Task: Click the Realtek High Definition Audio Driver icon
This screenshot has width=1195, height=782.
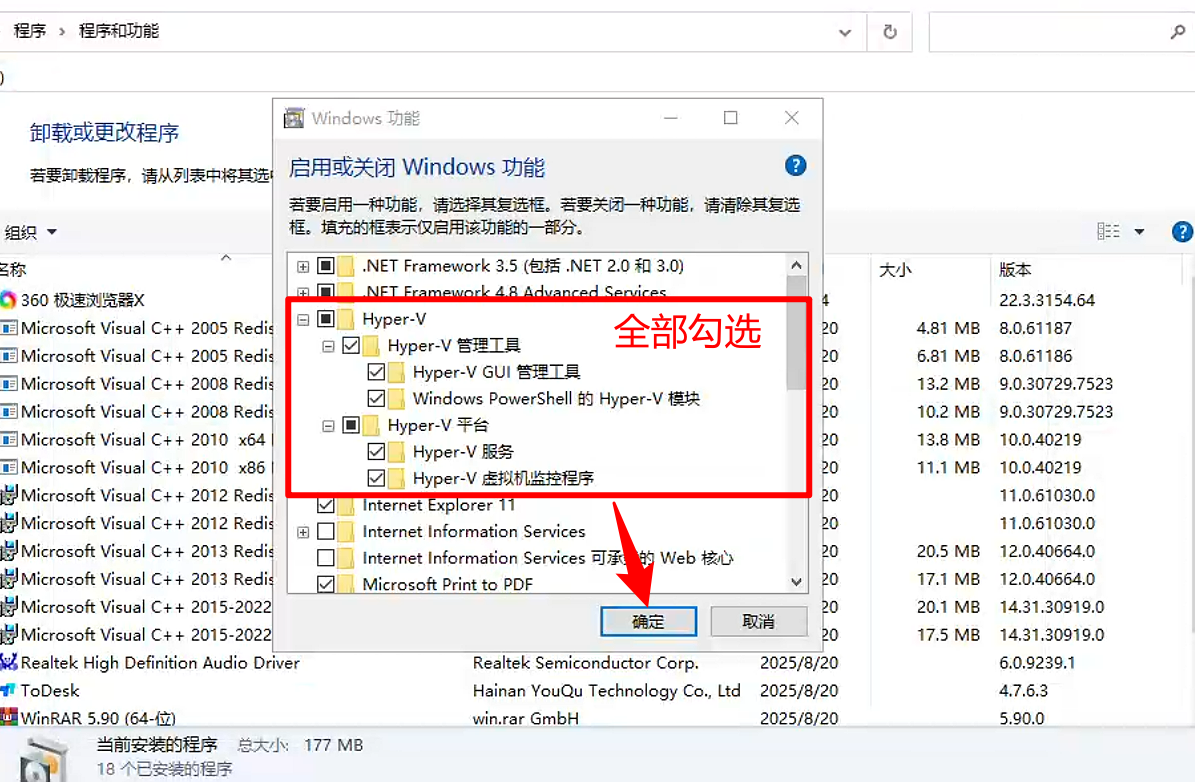Action: point(8,662)
